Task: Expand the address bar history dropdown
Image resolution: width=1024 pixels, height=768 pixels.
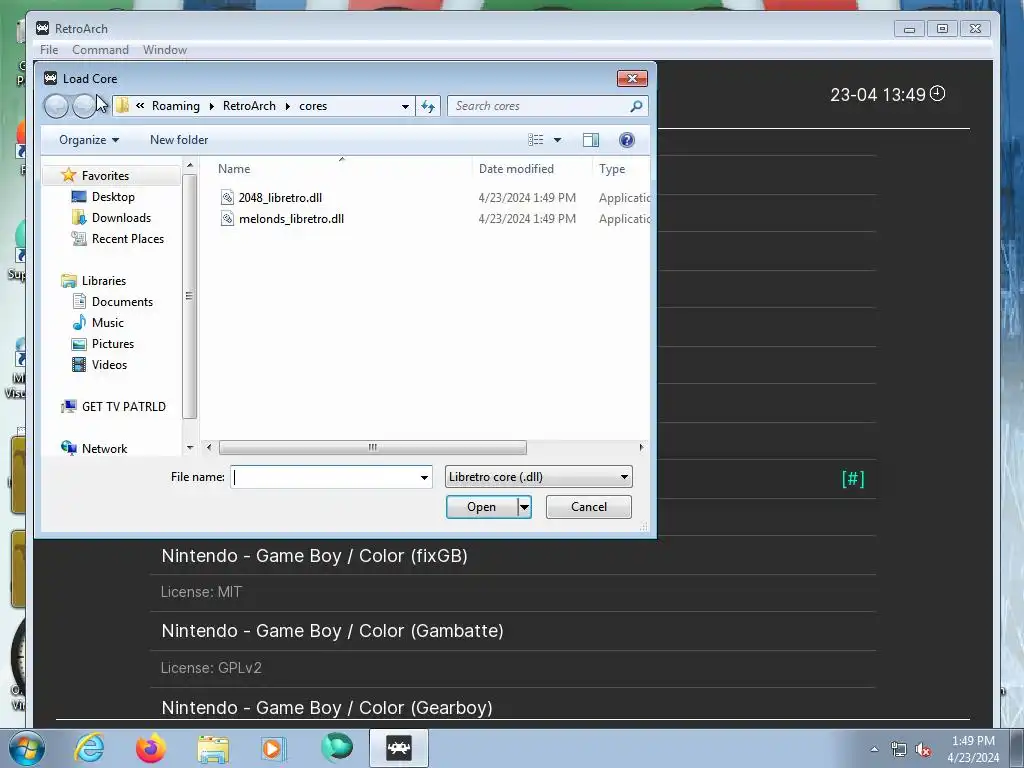Action: tap(405, 106)
